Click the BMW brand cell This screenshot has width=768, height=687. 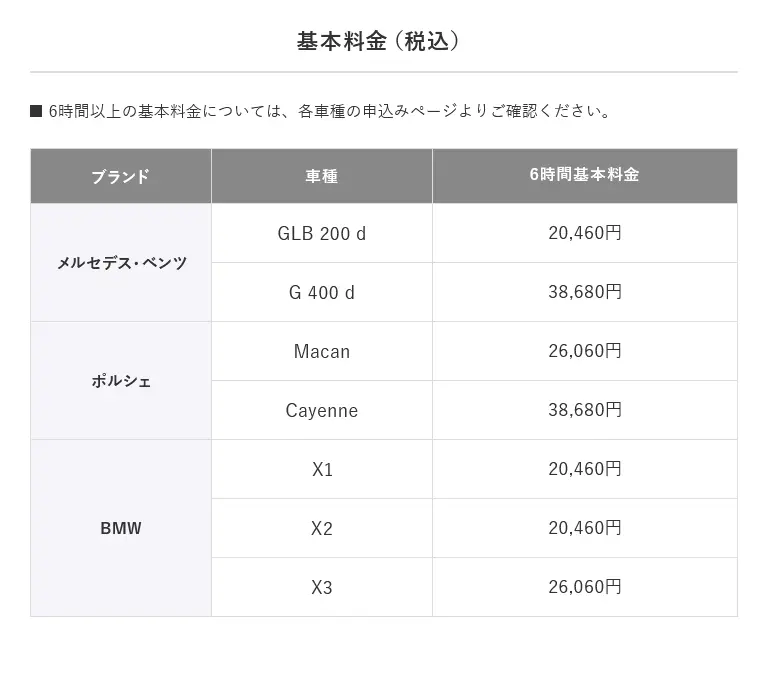click(121, 528)
